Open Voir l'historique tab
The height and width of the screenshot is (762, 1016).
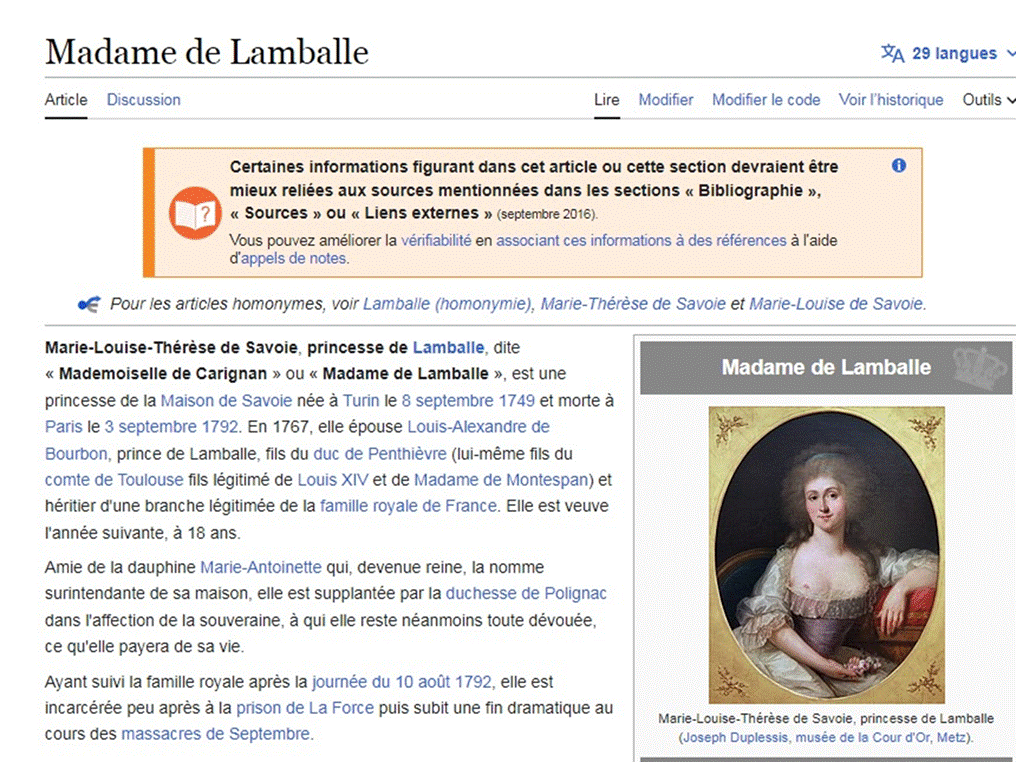(x=891, y=100)
